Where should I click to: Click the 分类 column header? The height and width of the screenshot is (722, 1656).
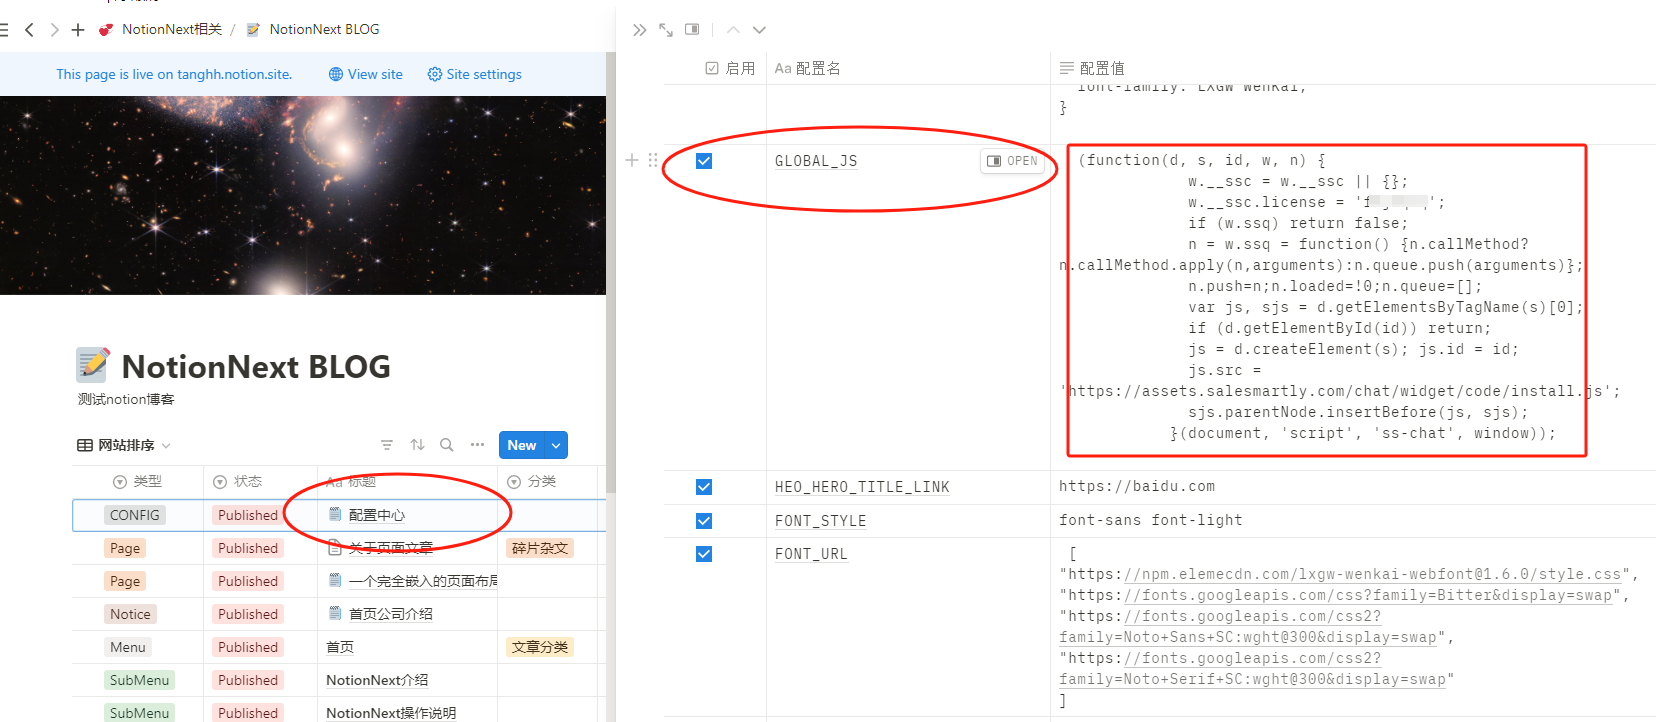[532, 482]
